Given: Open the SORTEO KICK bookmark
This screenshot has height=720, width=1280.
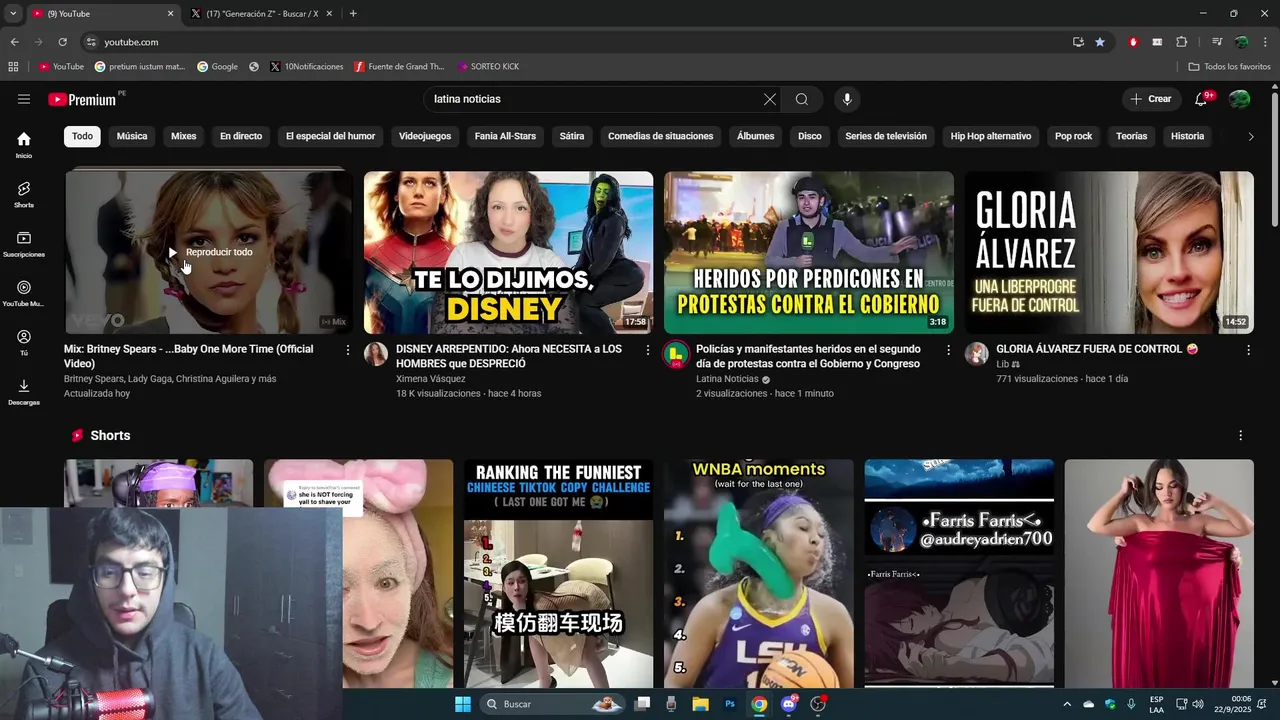Looking at the screenshot, I should click(x=488, y=67).
